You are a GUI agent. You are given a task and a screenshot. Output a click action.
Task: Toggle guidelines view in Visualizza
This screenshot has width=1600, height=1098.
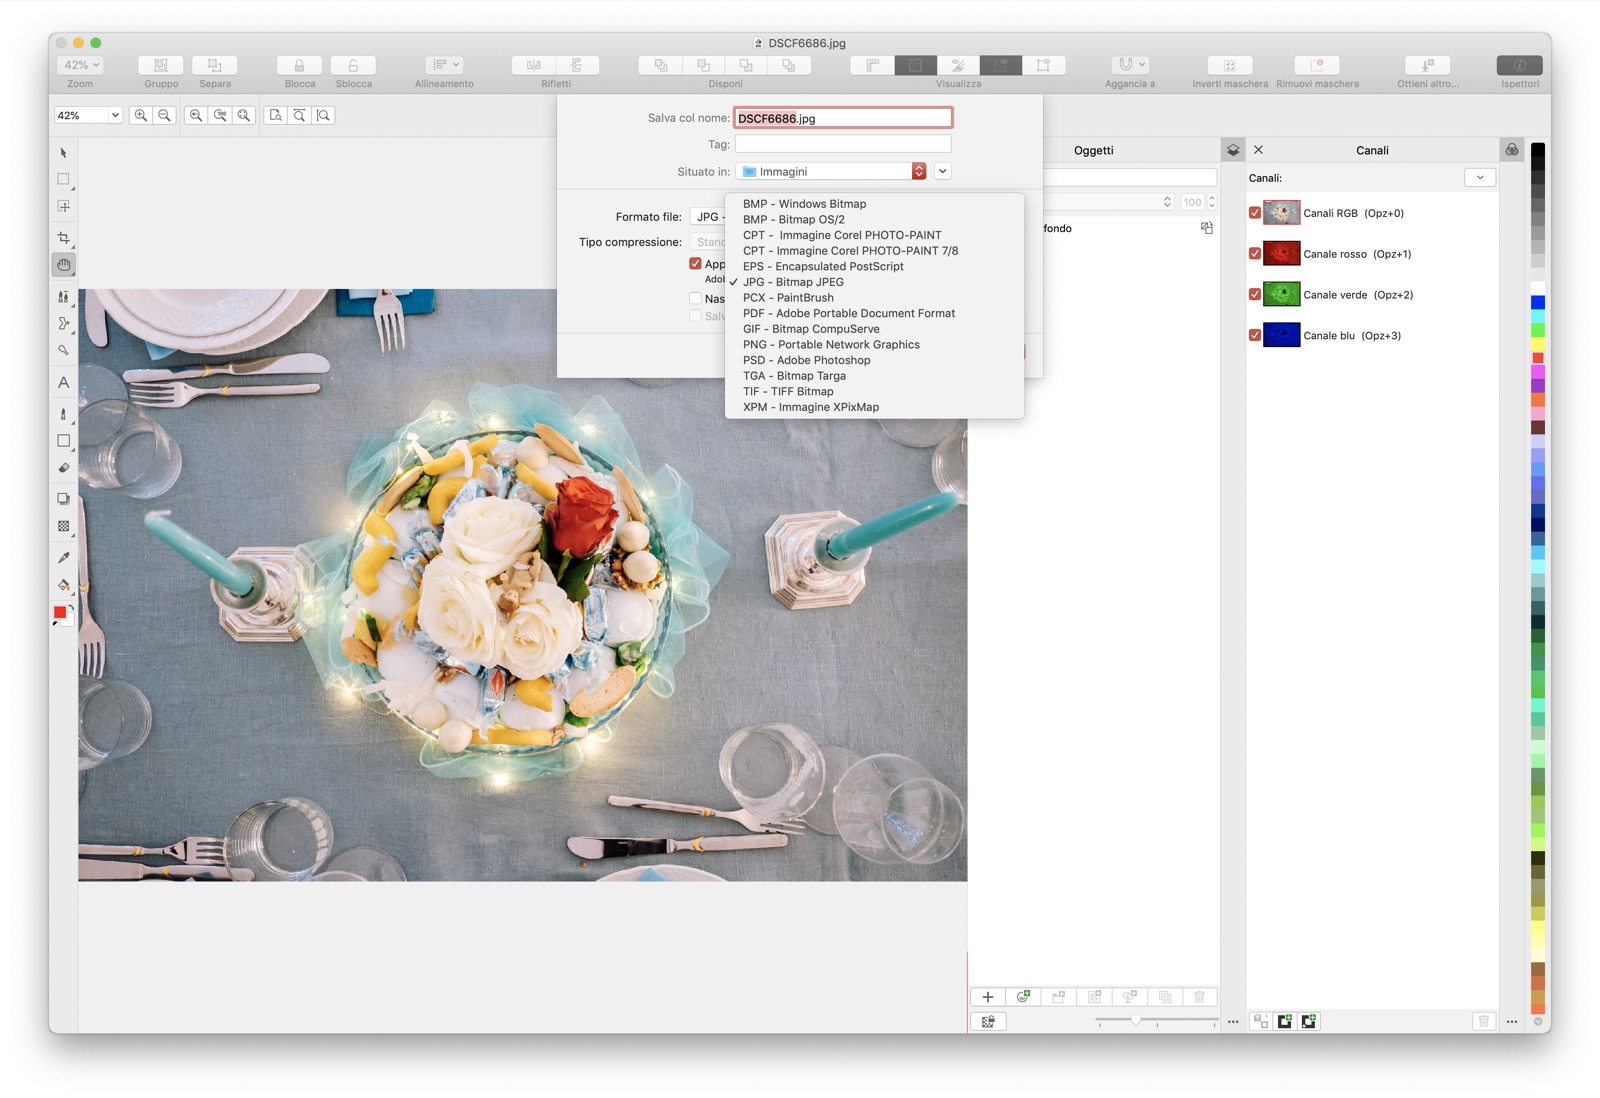pos(958,65)
